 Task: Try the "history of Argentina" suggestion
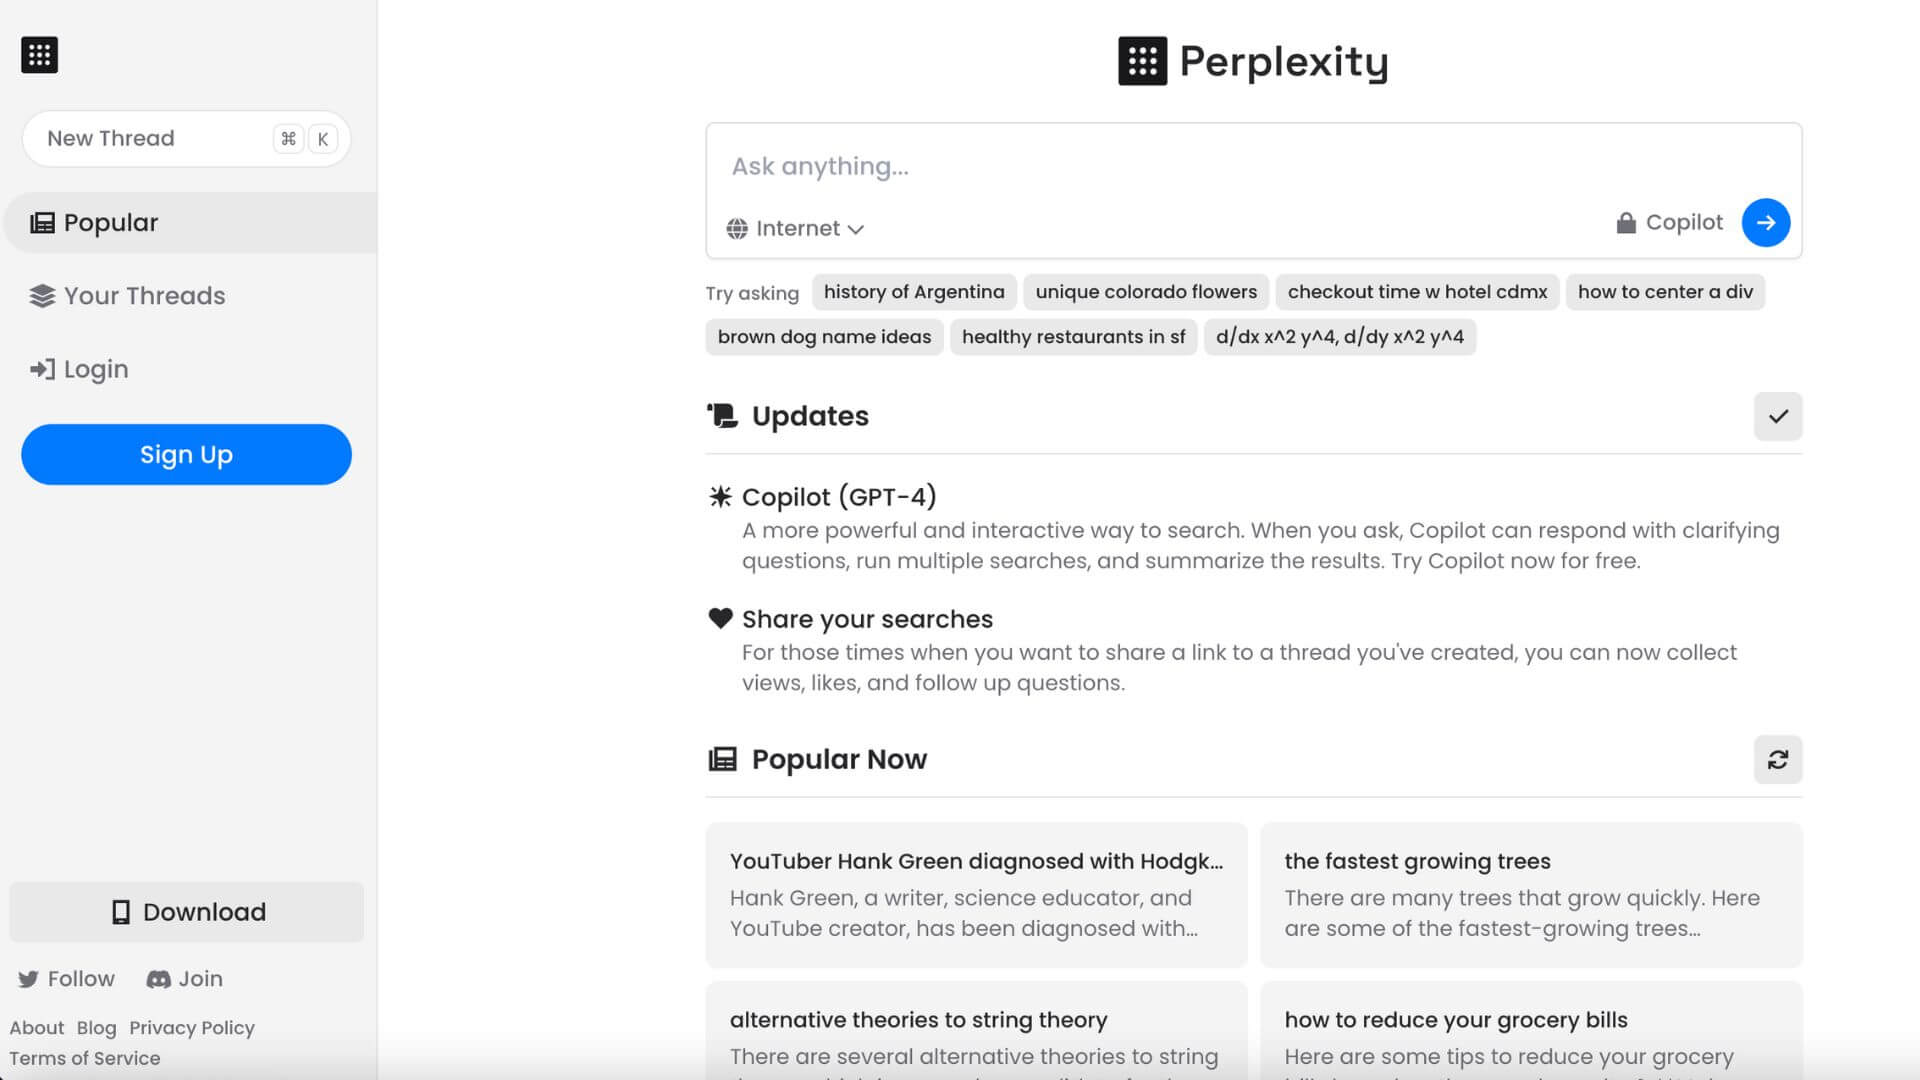913,292
